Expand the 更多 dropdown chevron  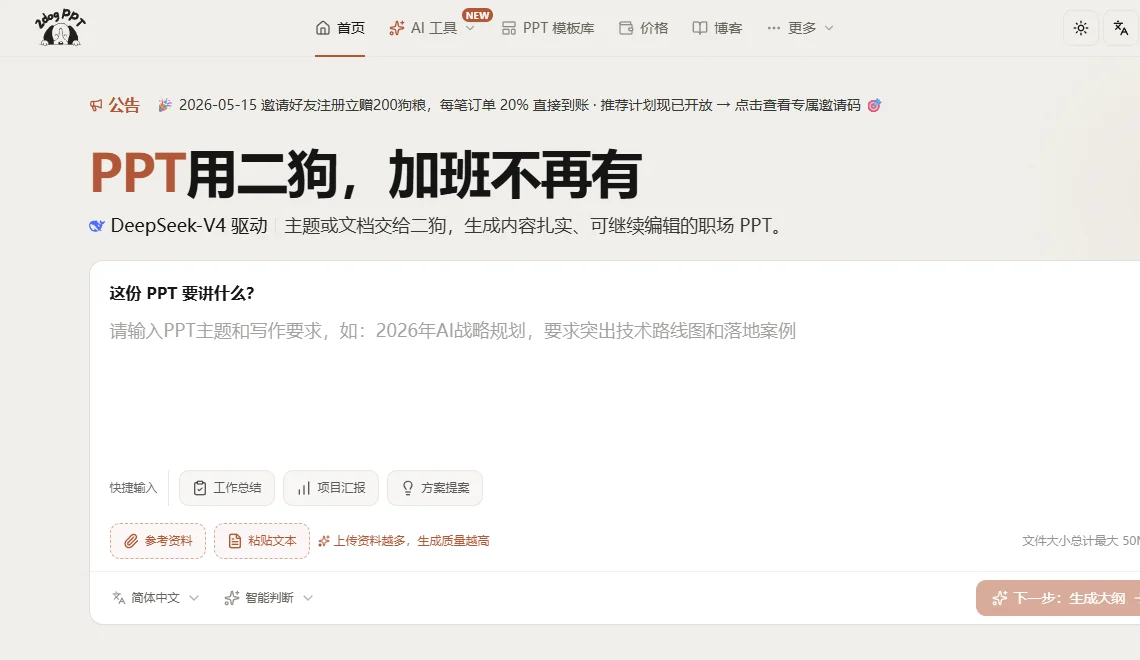click(x=829, y=28)
